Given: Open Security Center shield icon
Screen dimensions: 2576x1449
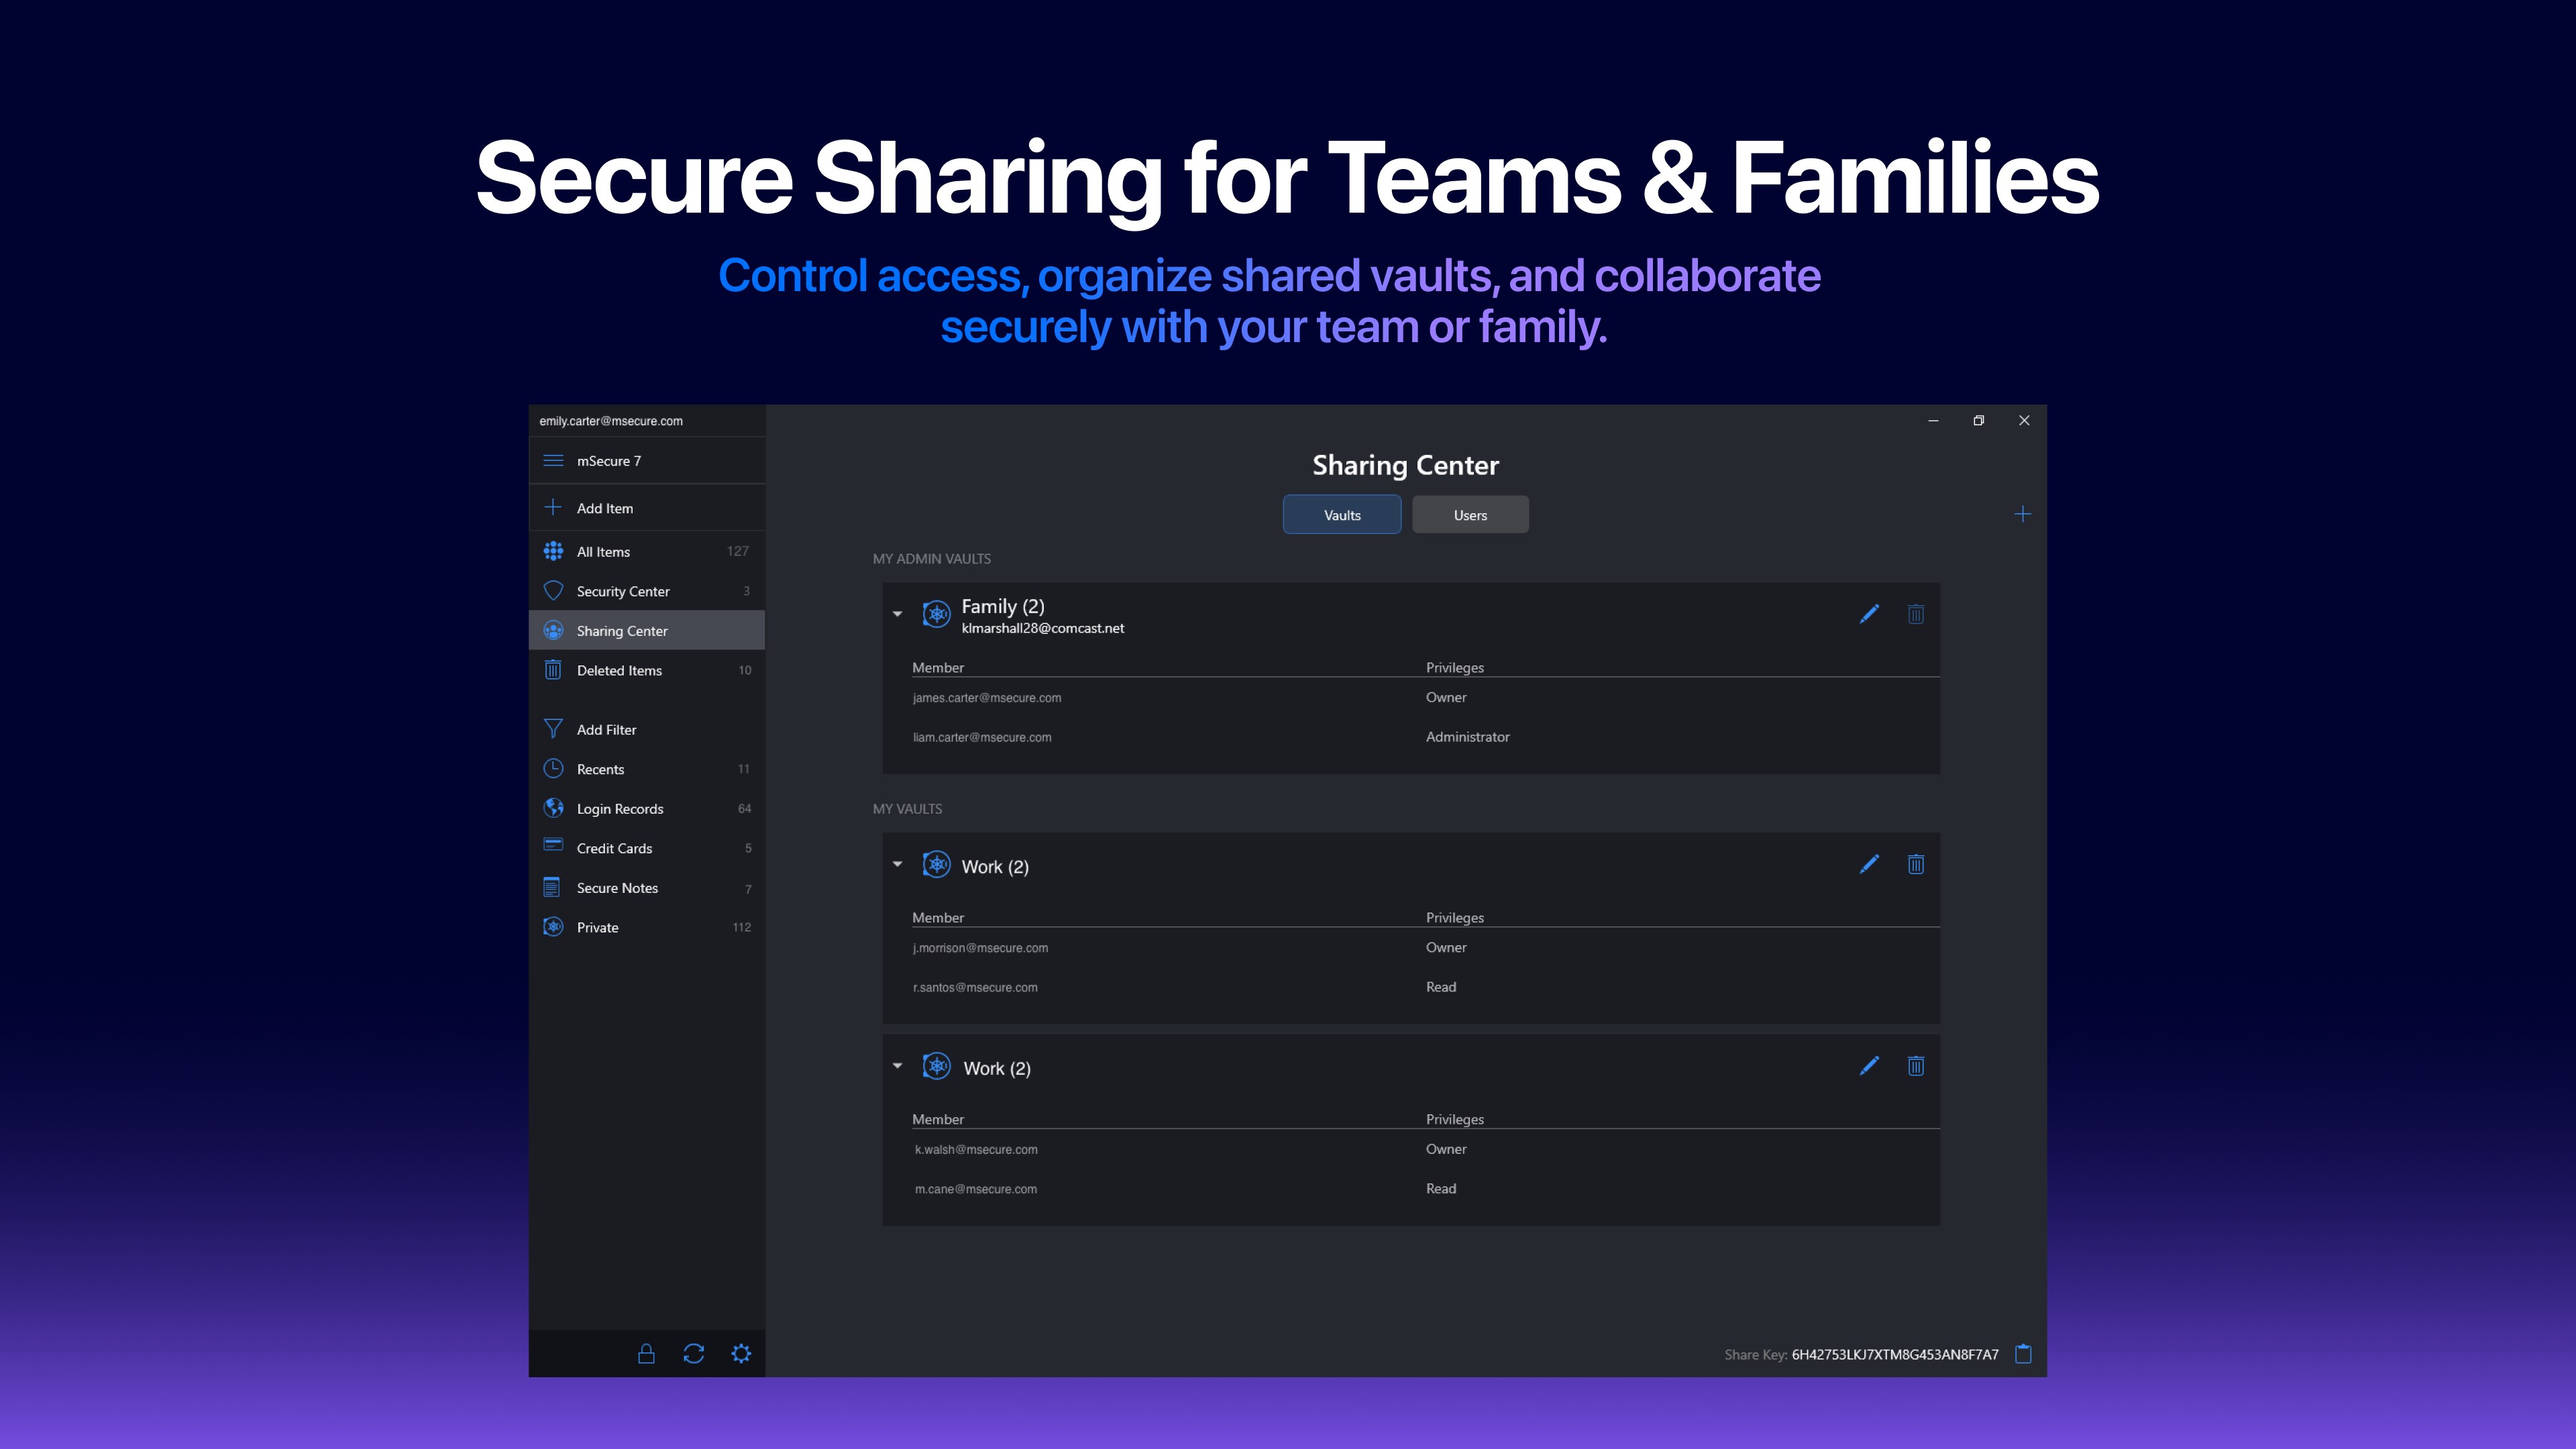Looking at the screenshot, I should [x=553, y=591].
